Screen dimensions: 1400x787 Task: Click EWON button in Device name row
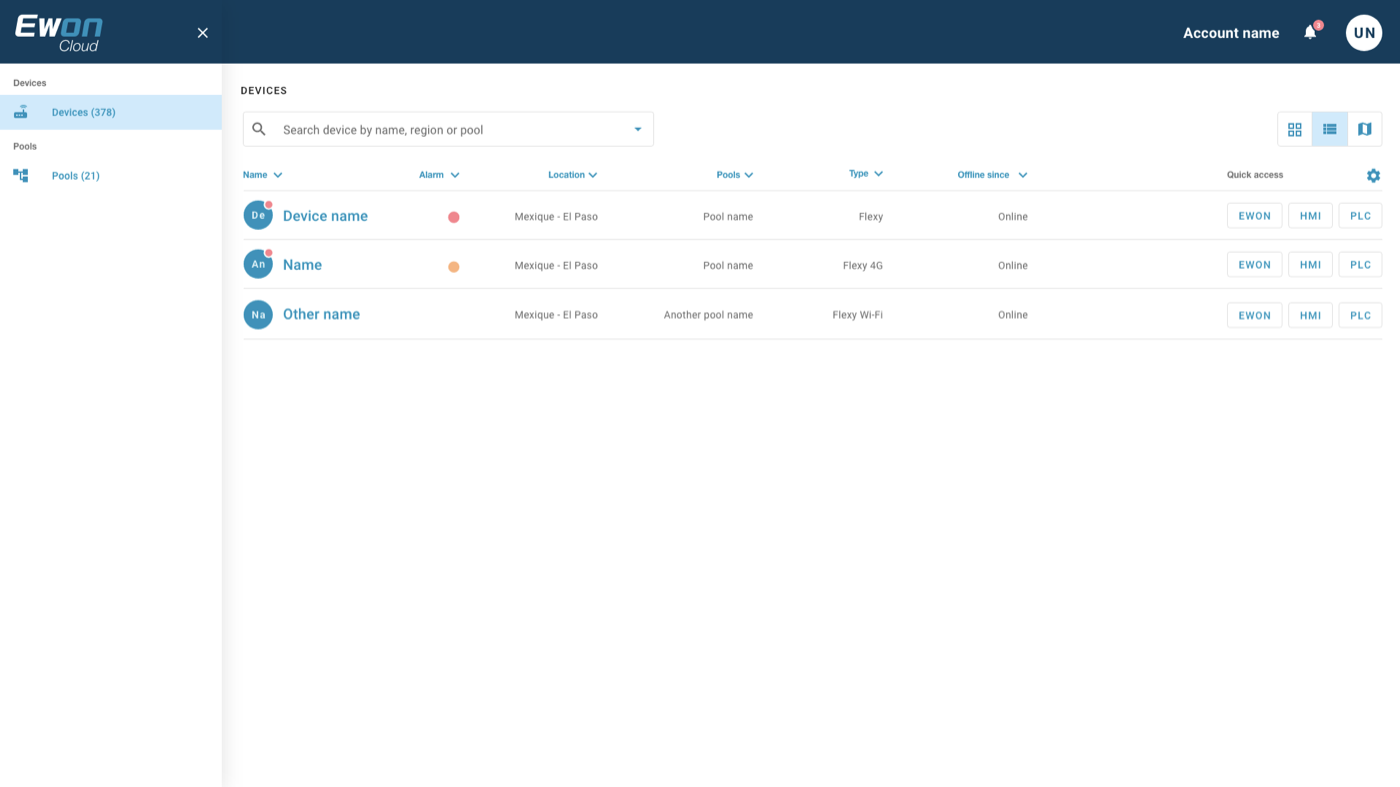(x=1254, y=216)
